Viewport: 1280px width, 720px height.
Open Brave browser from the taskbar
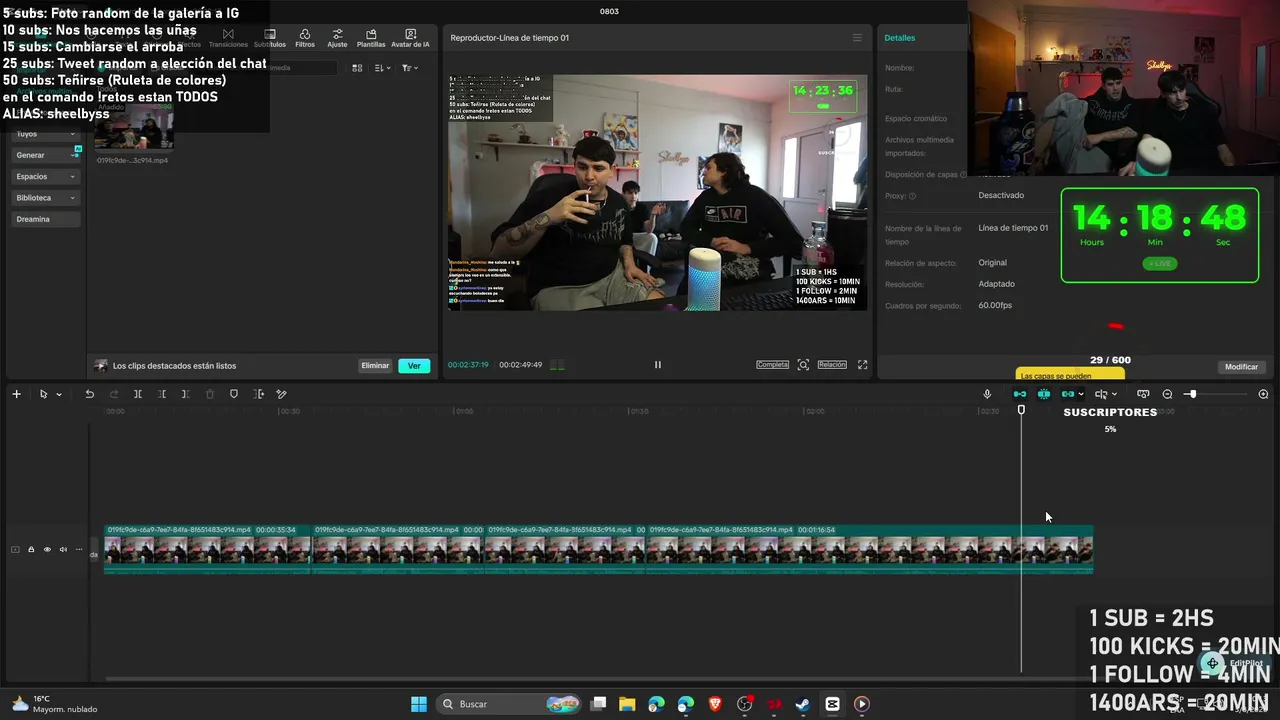715,704
